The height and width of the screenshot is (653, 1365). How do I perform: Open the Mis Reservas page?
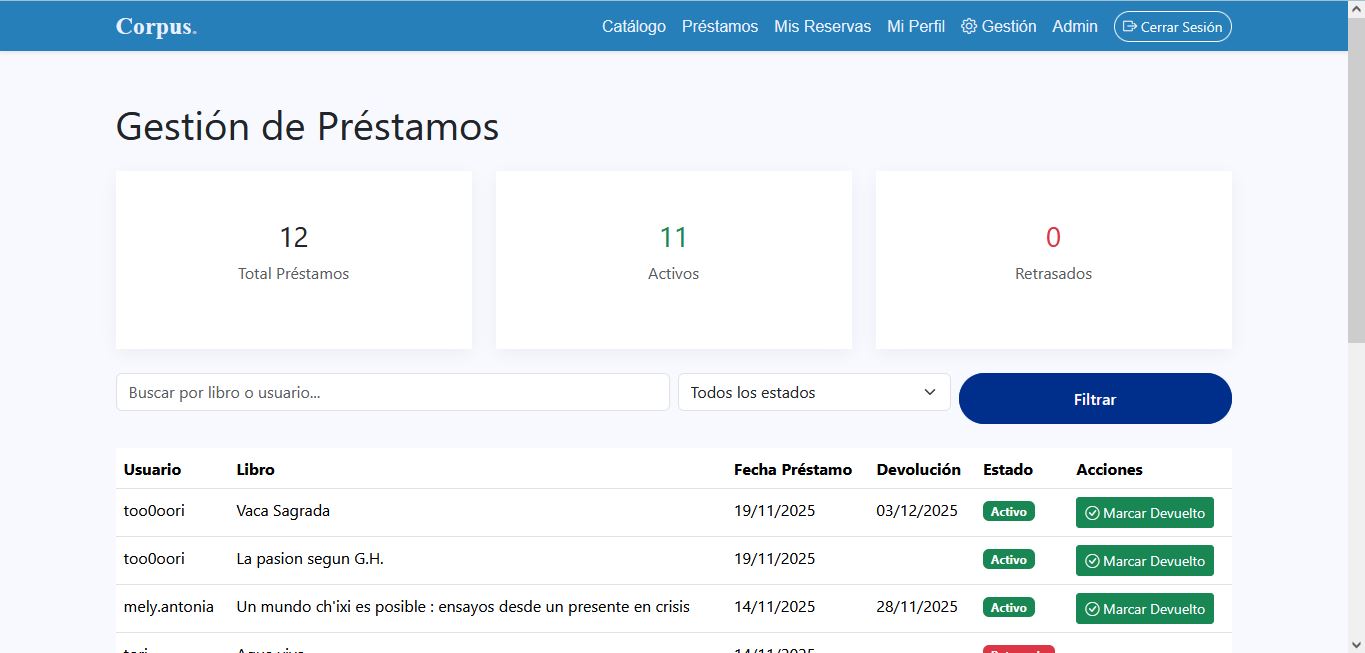(822, 26)
